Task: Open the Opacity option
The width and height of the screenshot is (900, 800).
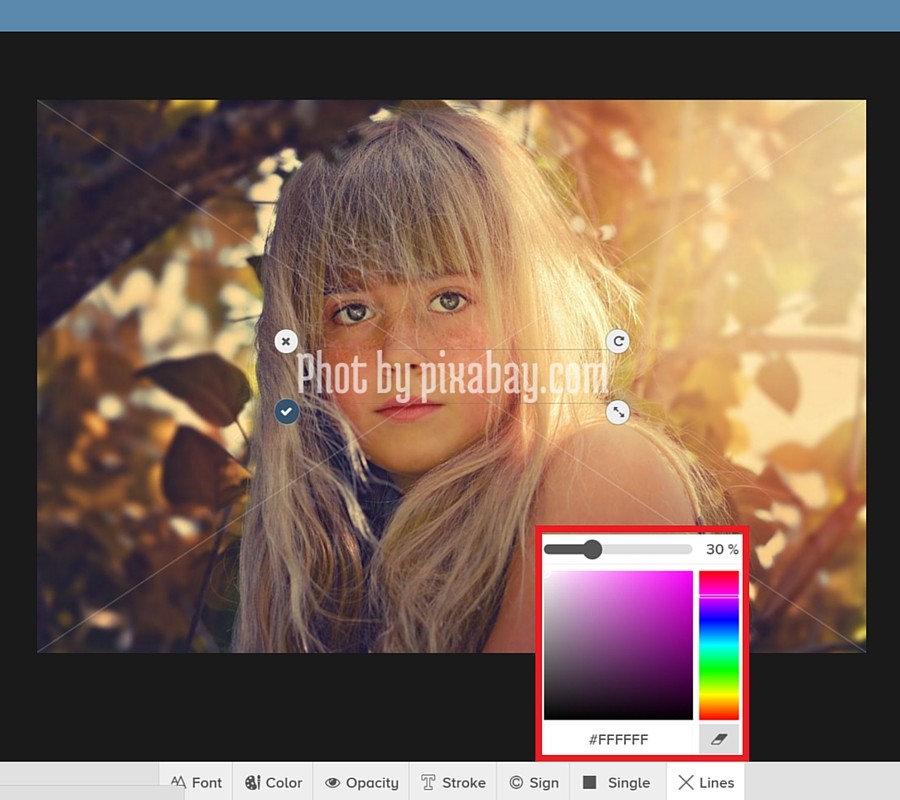Action: (361, 782)
